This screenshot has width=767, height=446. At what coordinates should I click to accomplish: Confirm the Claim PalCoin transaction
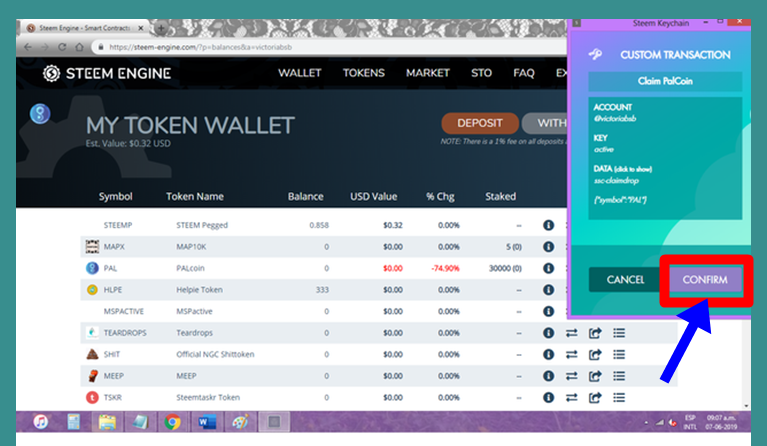tap(705, 280)
